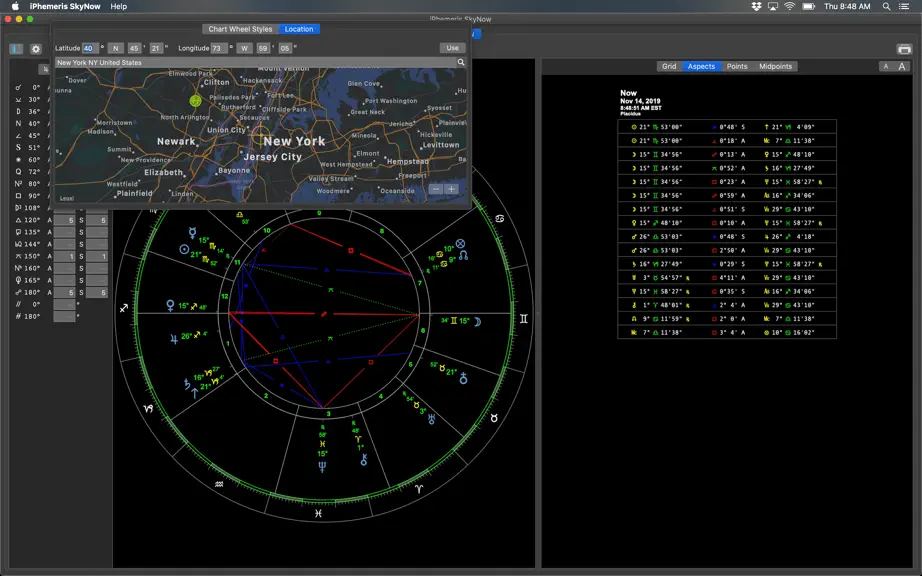Zoom in the map with plus button
This screenshot has width=922, height=576.
[451, 189]
